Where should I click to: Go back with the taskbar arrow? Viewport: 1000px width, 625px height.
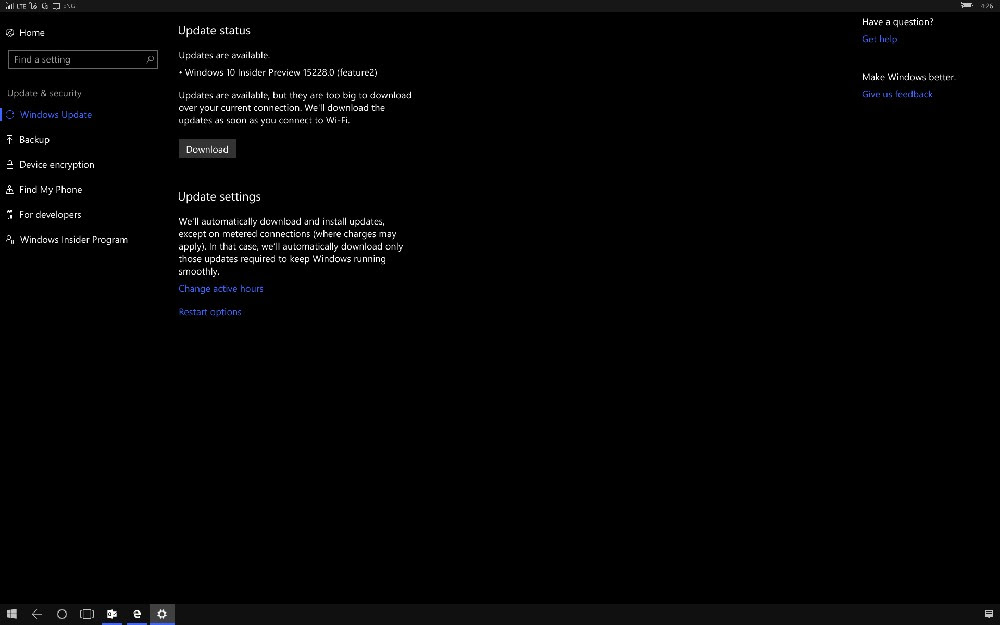pos(37,614)
